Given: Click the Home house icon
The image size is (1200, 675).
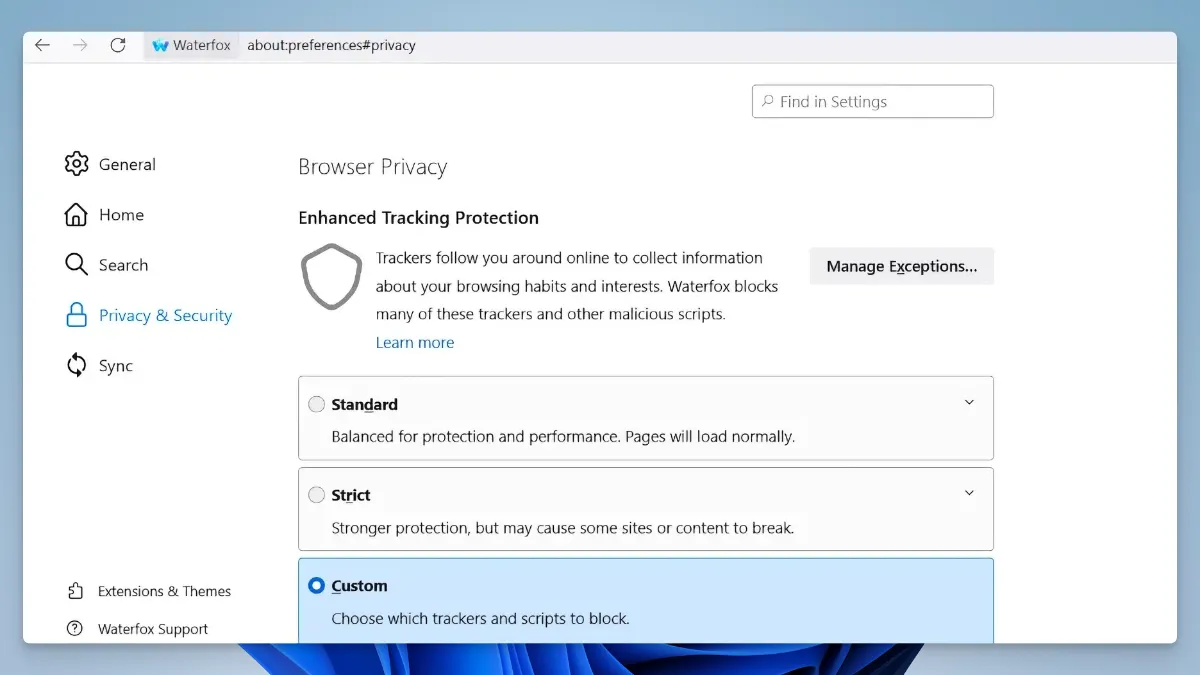Looking at the screenshot, I should click(76, 215).
